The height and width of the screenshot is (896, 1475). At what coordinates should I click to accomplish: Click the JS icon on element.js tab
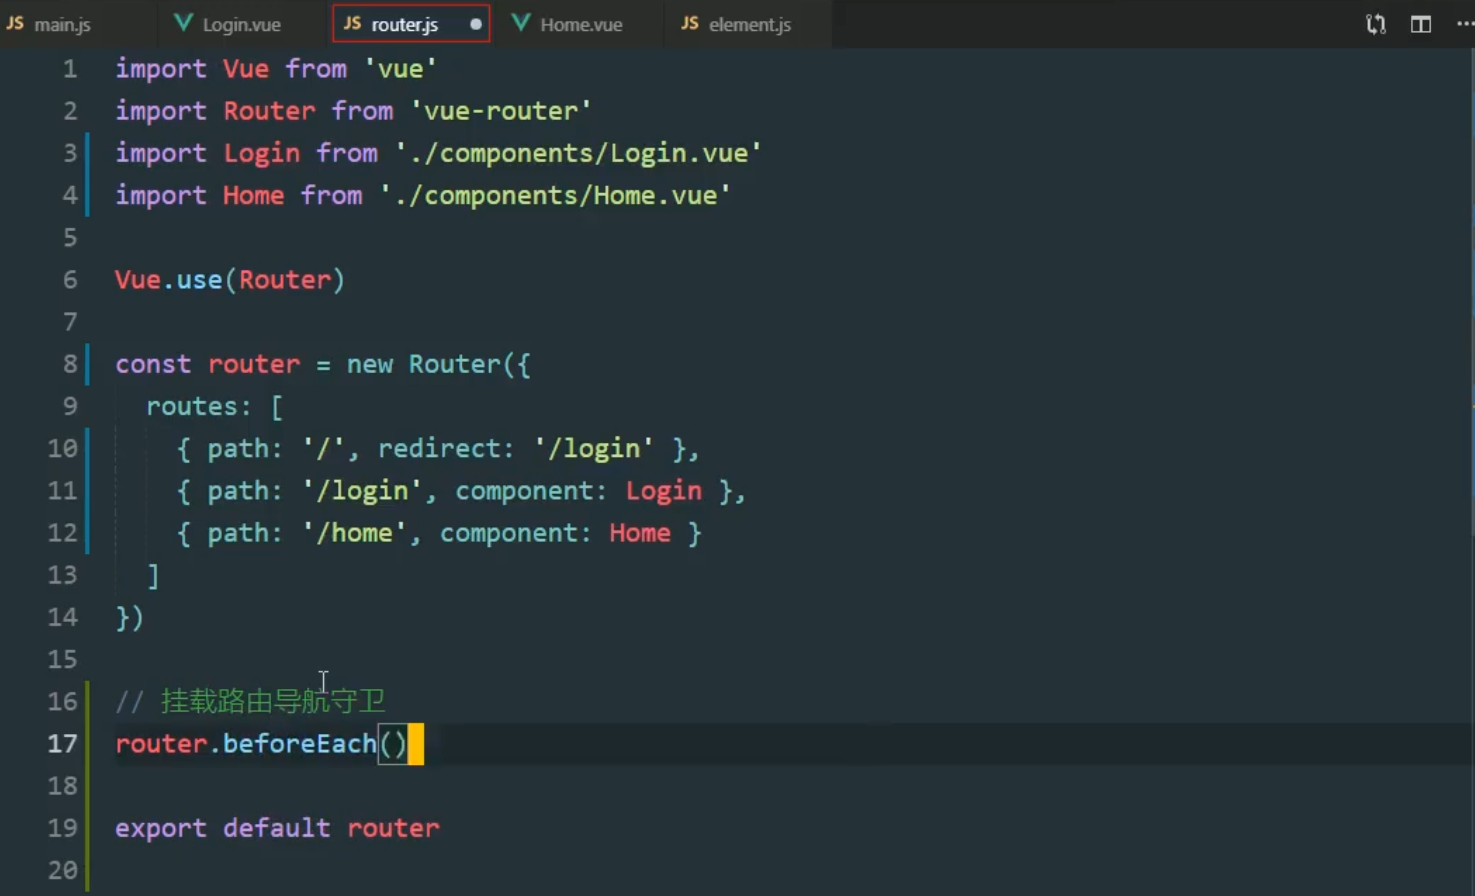[x=690, y=23]
